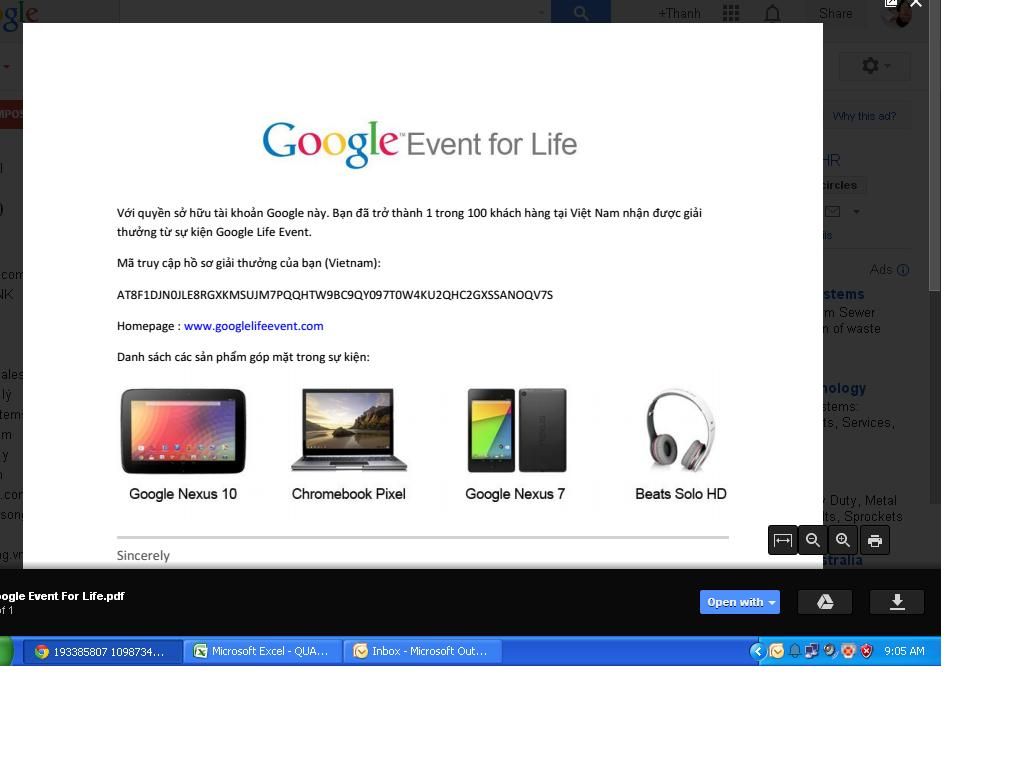Switch to the Microsoft Excel taskbar window
Image resolution: width=1024 pixels, height=781 pixels.
tap(262, 651)
